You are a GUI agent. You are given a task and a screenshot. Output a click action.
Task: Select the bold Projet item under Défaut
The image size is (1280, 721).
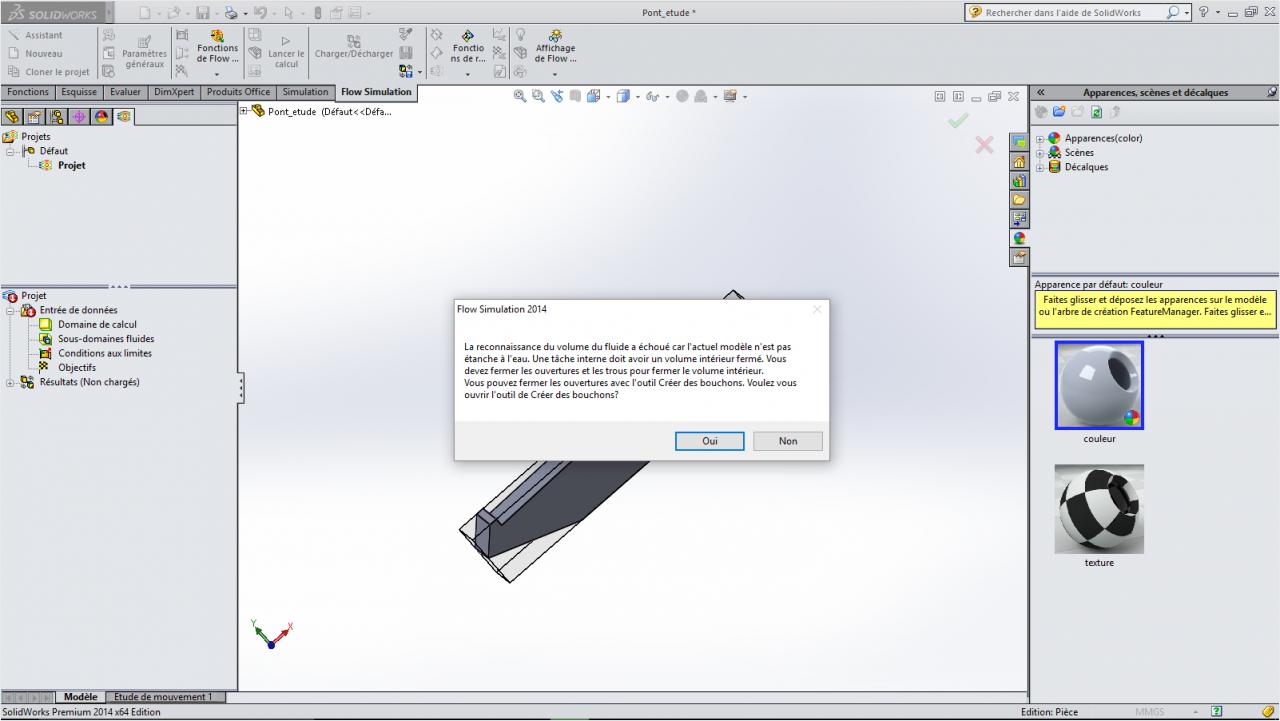(71, 166)
